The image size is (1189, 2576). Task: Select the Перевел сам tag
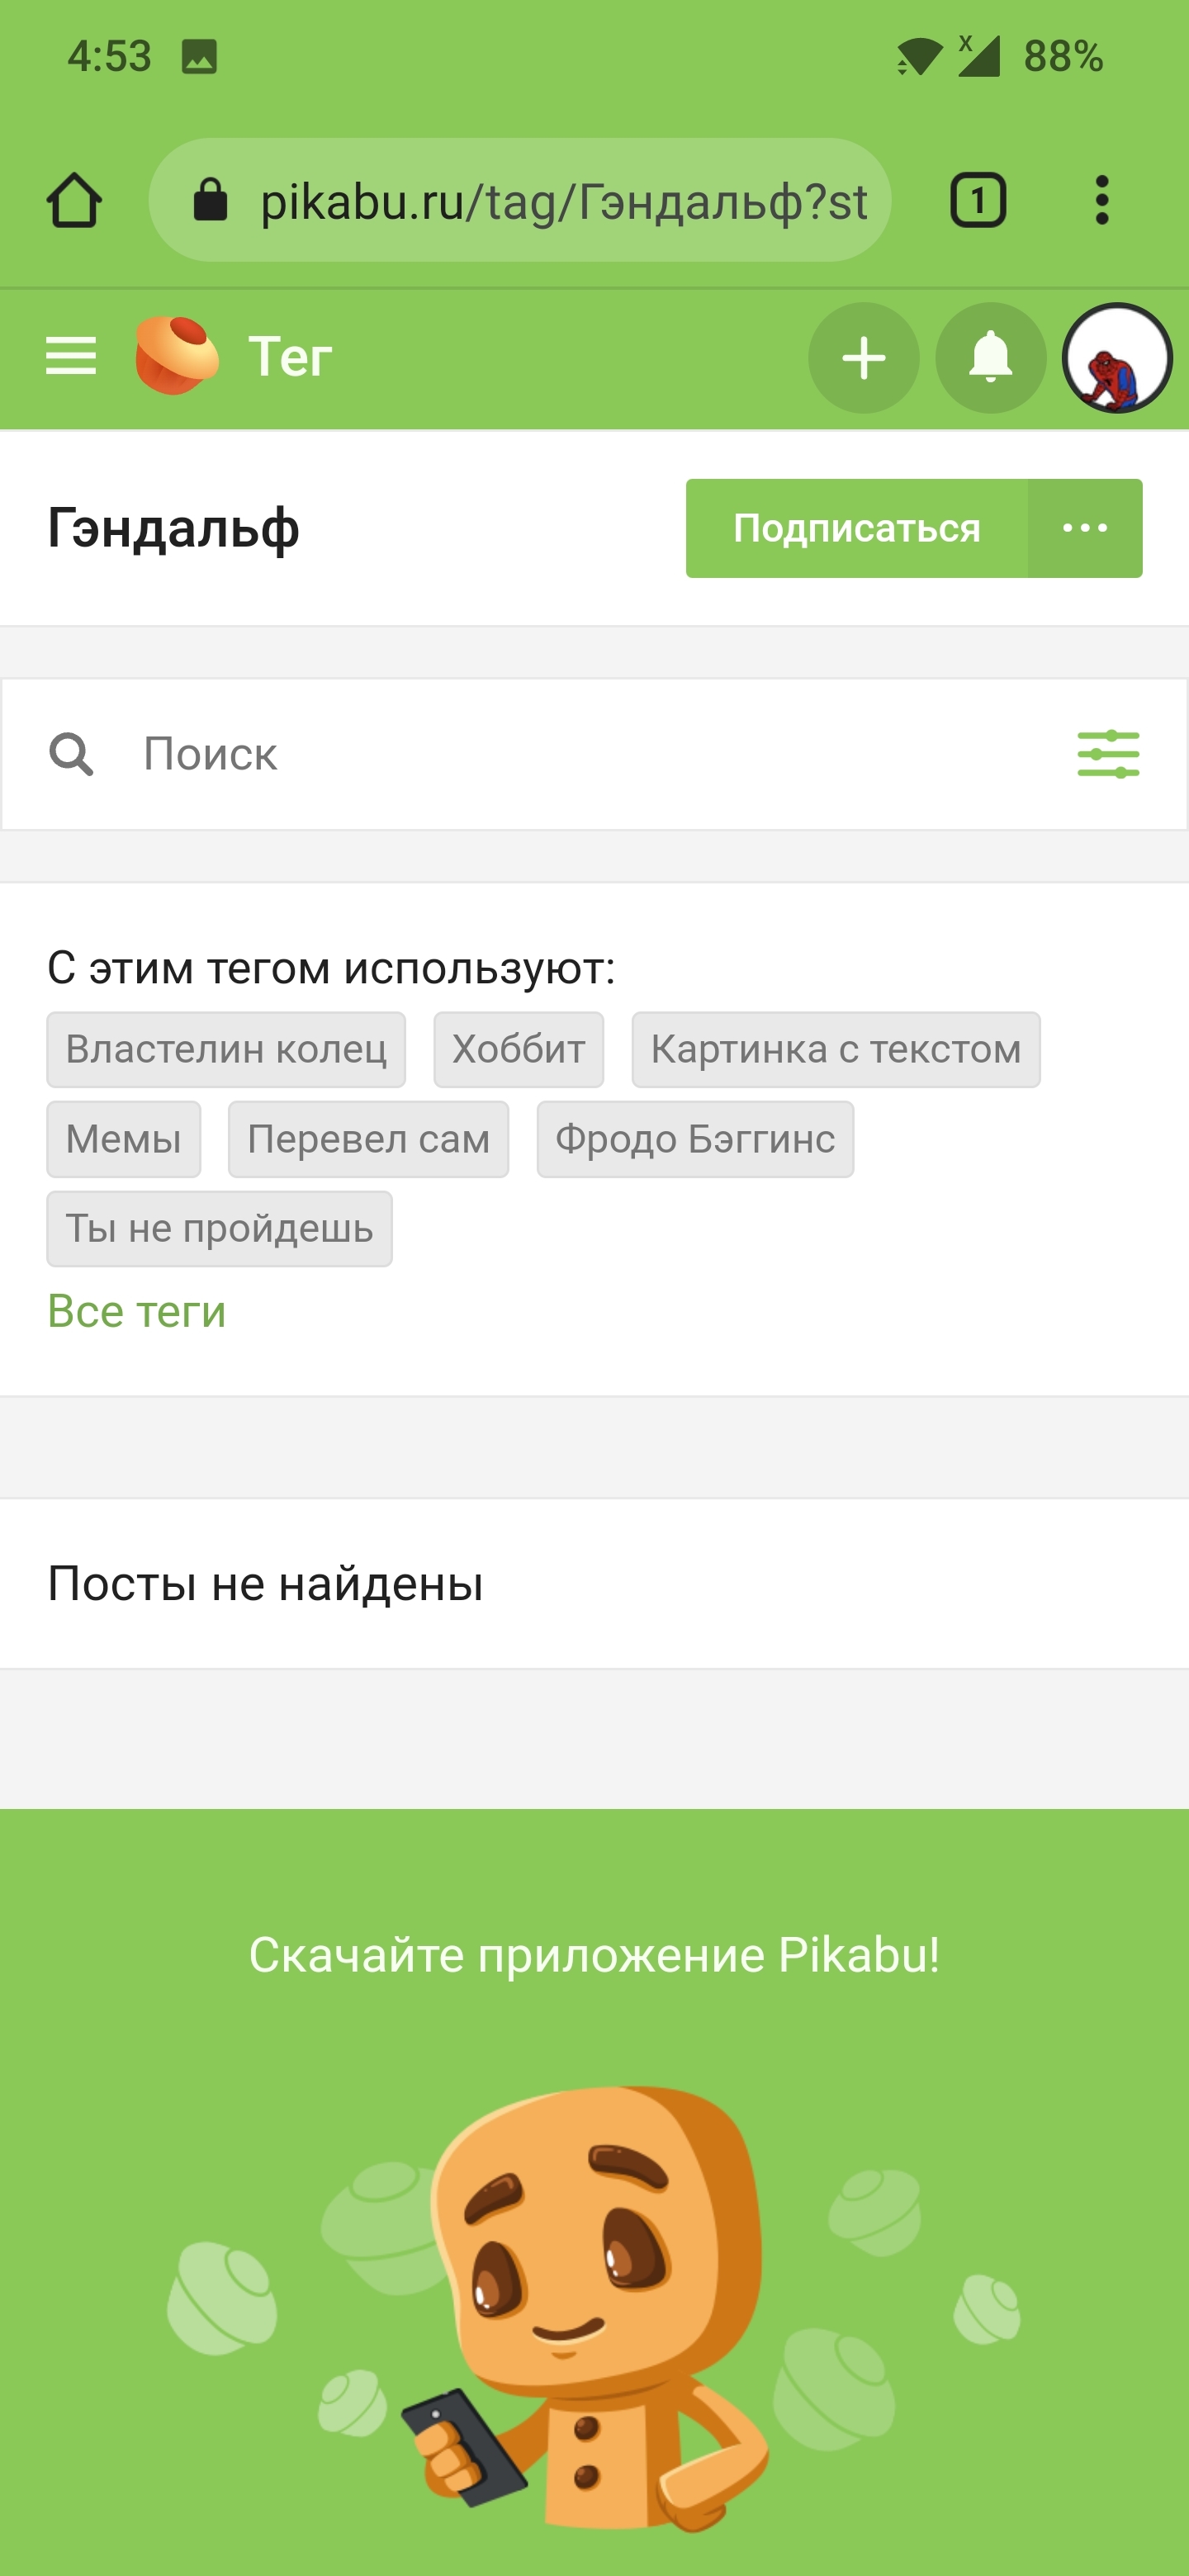click(368, 1140)
